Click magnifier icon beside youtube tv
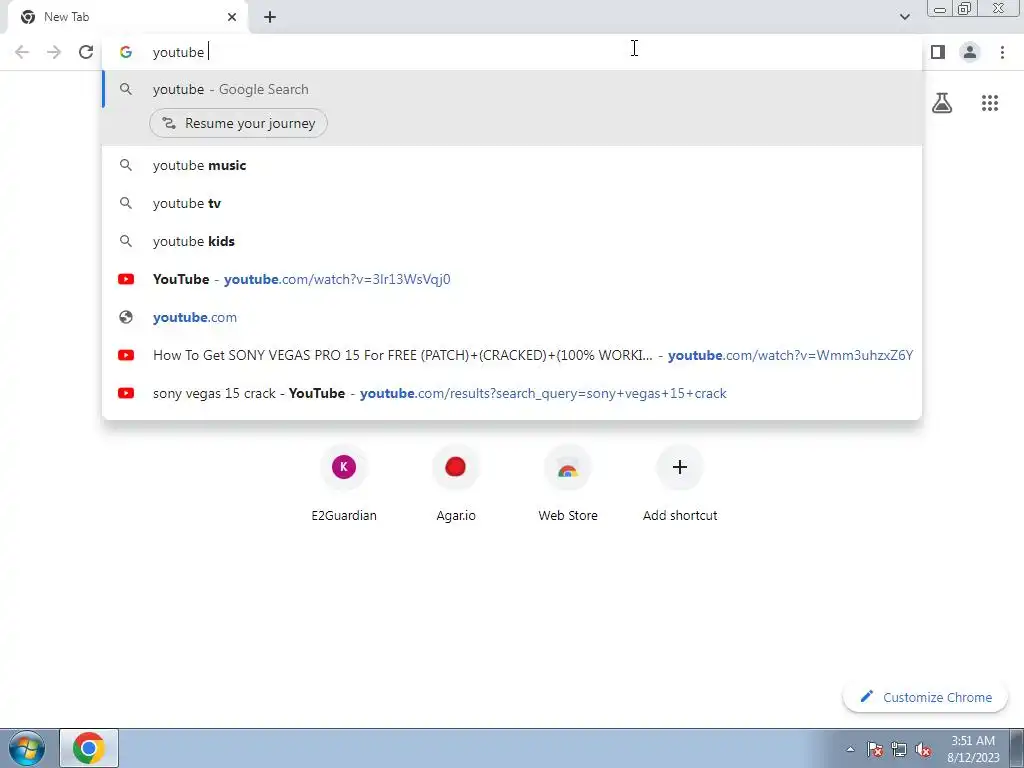Screen dimensions: 1024x768 pyautogui.click(x=126, y=203)
